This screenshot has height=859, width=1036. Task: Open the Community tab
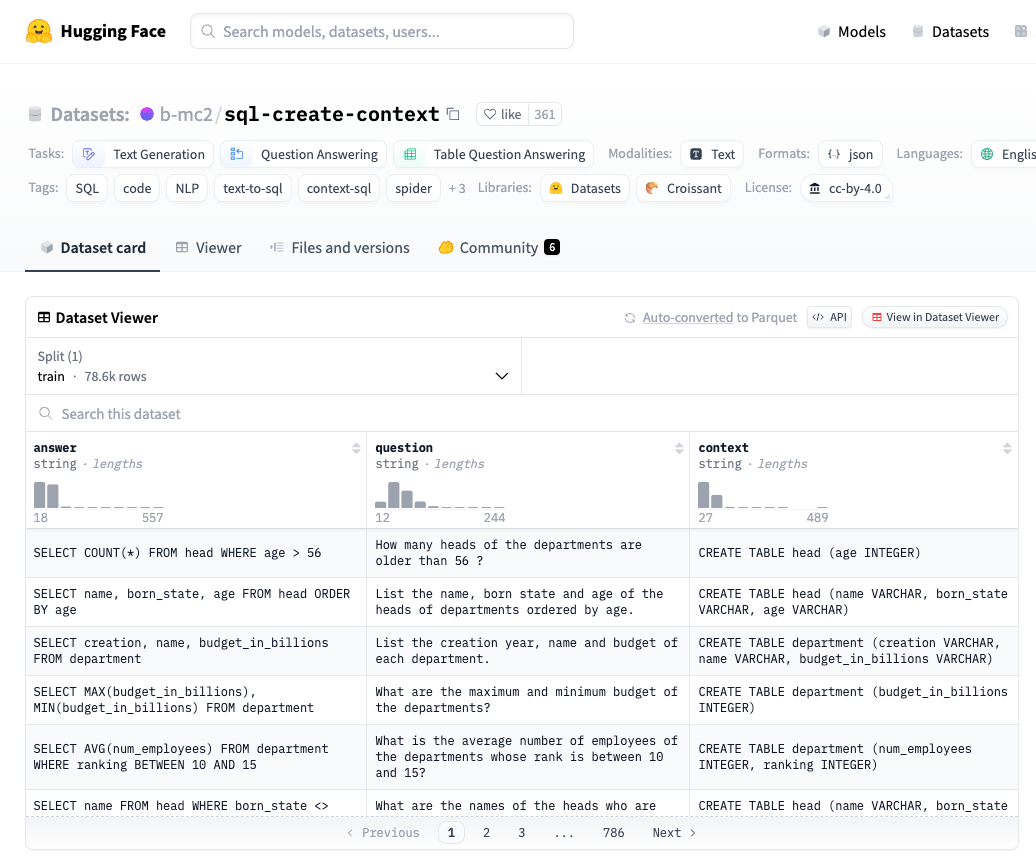pyautogui.click(x=499, y=248)
